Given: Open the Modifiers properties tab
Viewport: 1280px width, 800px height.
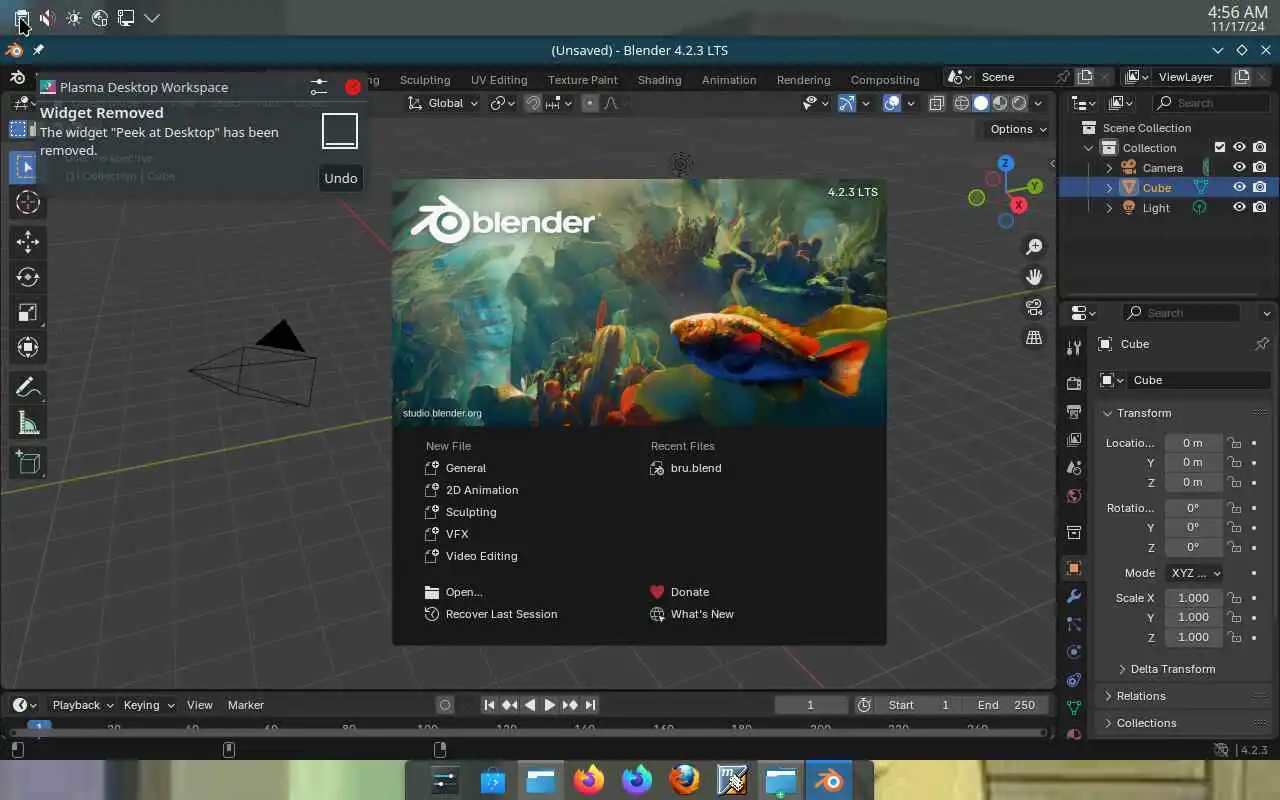Looking at the screenshot, I should (1074, 596).
